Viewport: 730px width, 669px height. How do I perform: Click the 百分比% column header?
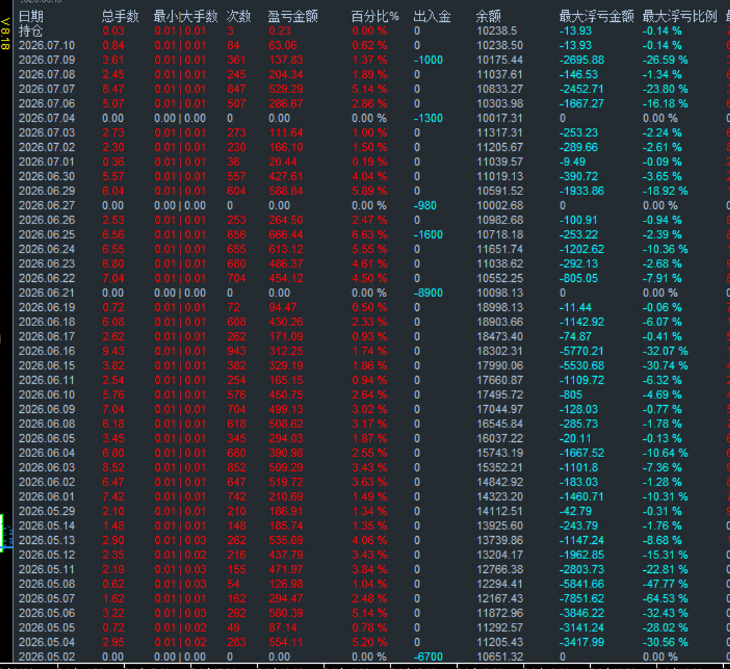pos(375,17)
